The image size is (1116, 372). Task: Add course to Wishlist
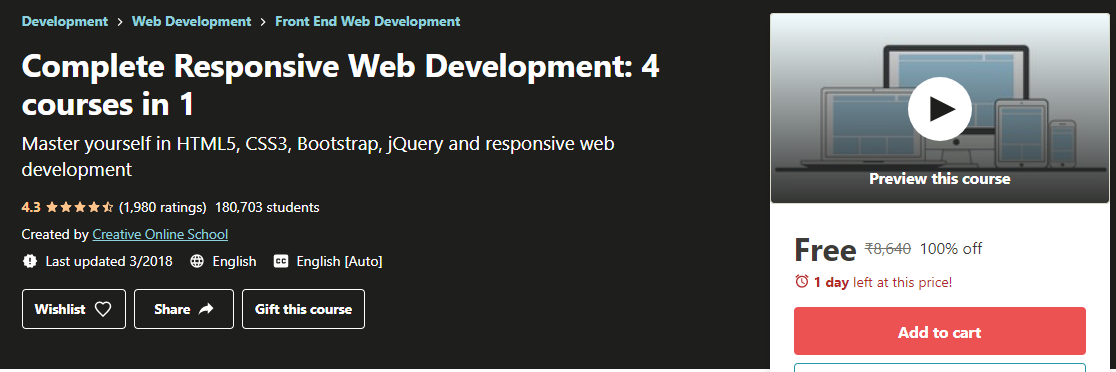click(x=74, y=309)
